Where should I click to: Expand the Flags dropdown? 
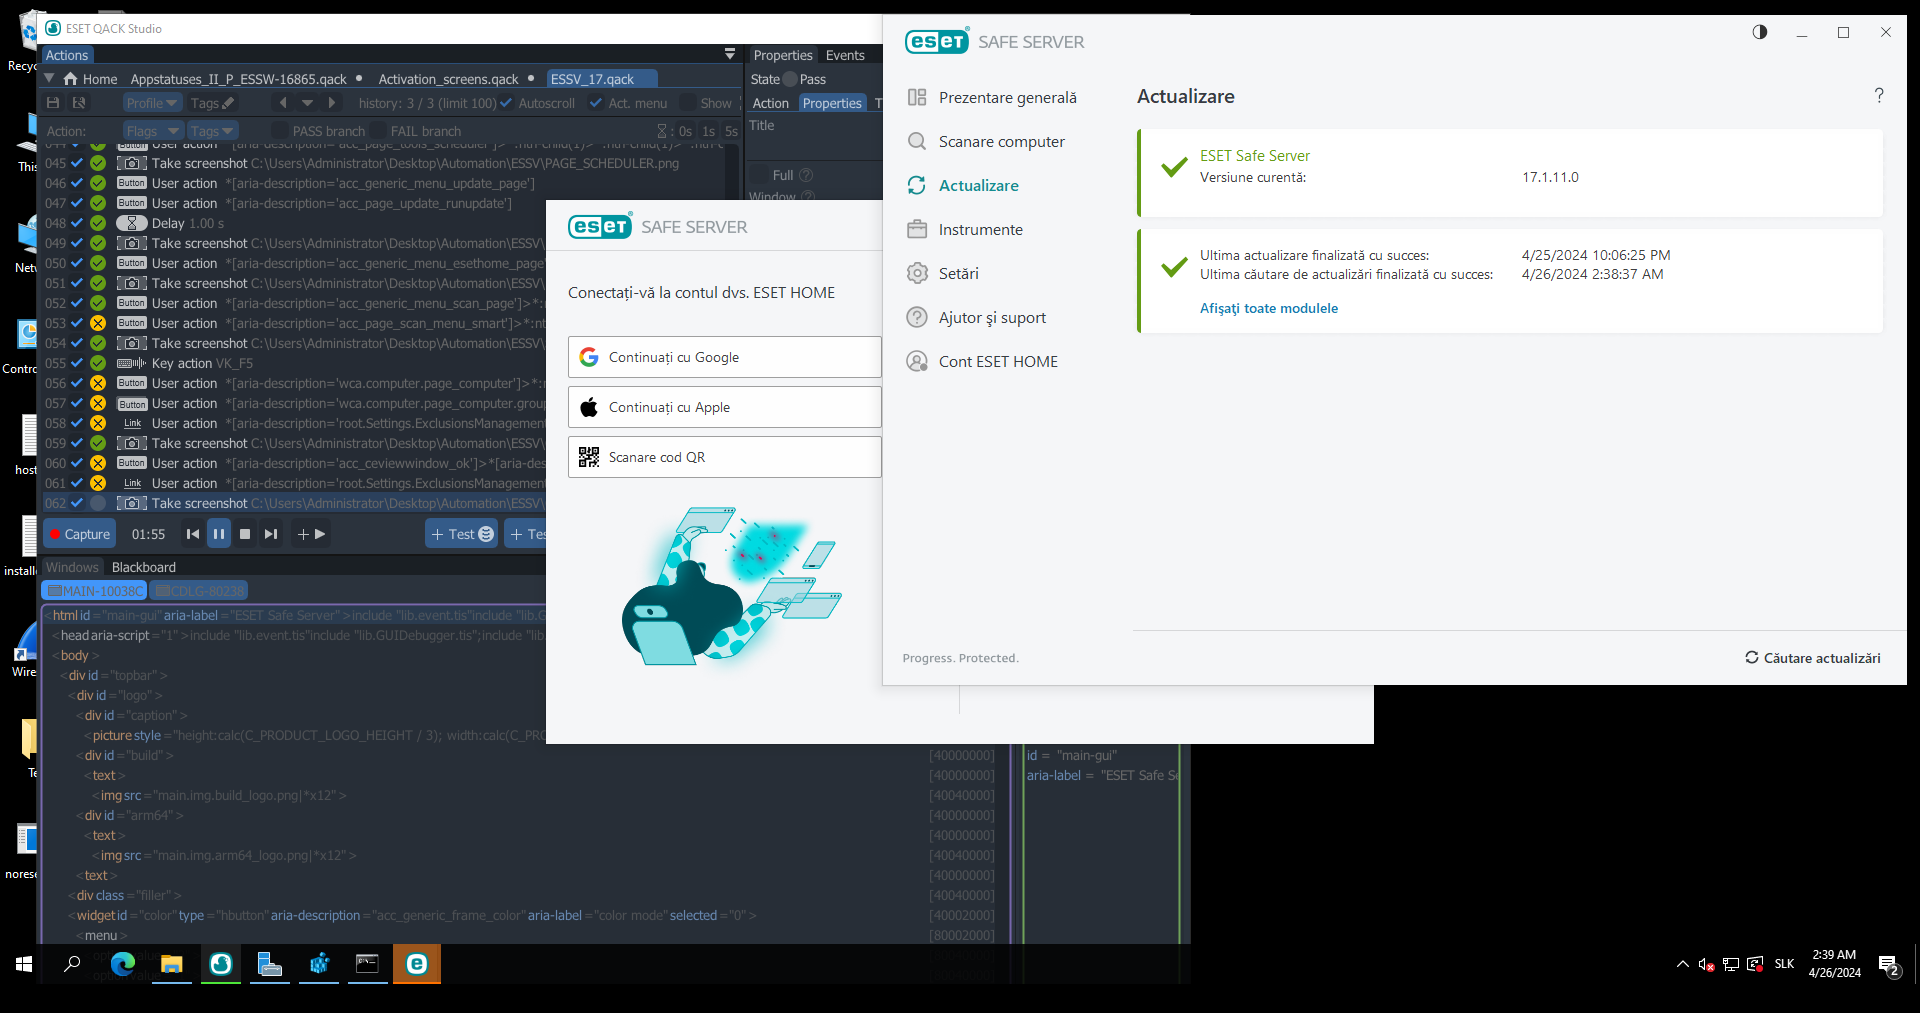pos(153,131)
